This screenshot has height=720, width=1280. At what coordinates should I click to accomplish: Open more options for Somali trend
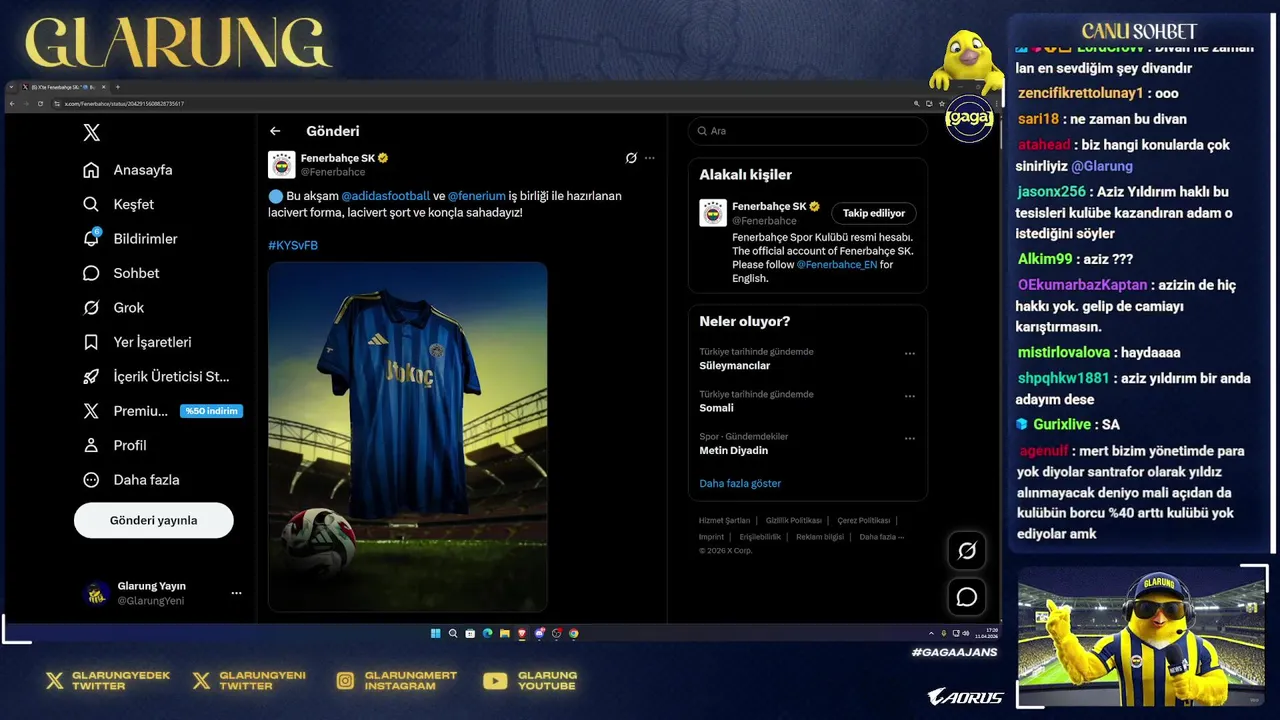[x=910, y=396]
